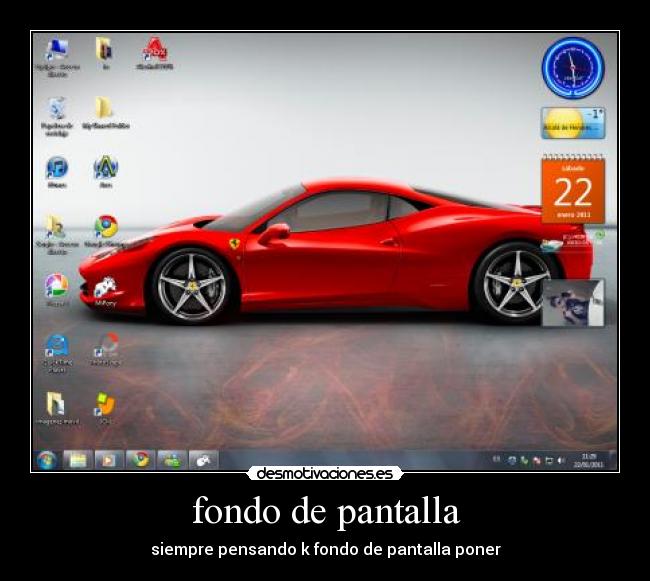Click the neon blue clock gadget
Image resolution: width=650 pixels, height=581 pixels.
coord(573,68)
